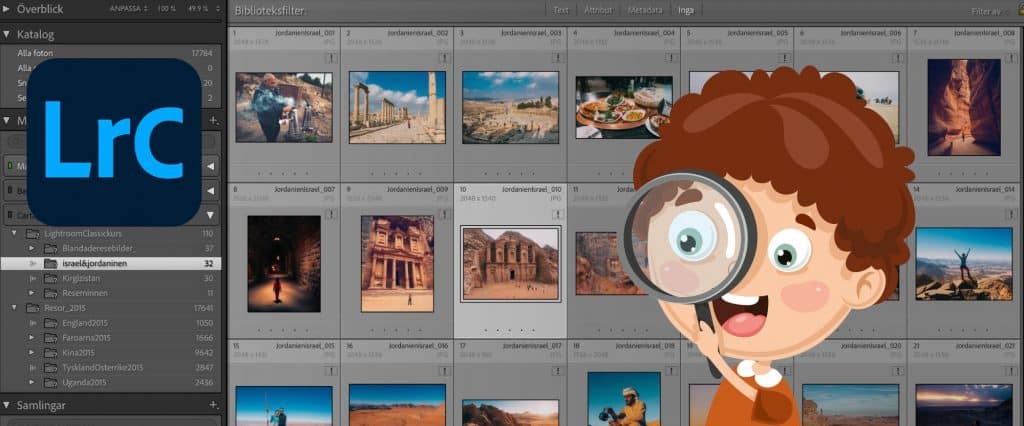Select the Text library filter tab

coord(560,10)
